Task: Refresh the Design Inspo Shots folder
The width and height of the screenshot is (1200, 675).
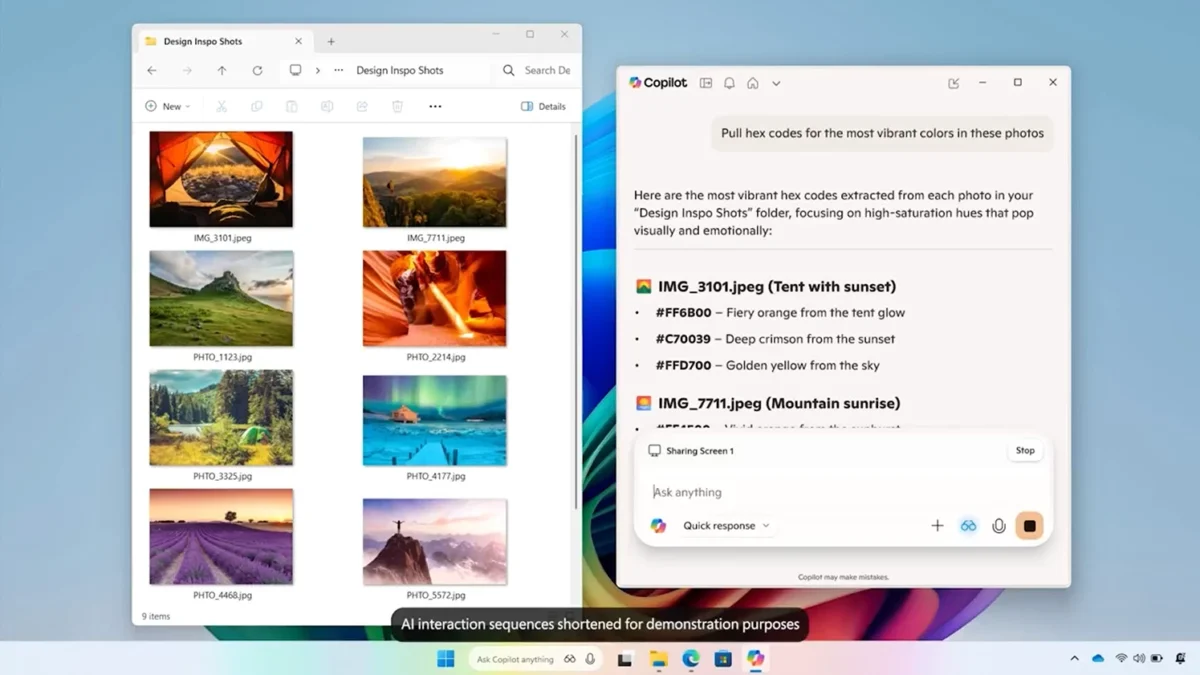Action: tap(257, 71)
